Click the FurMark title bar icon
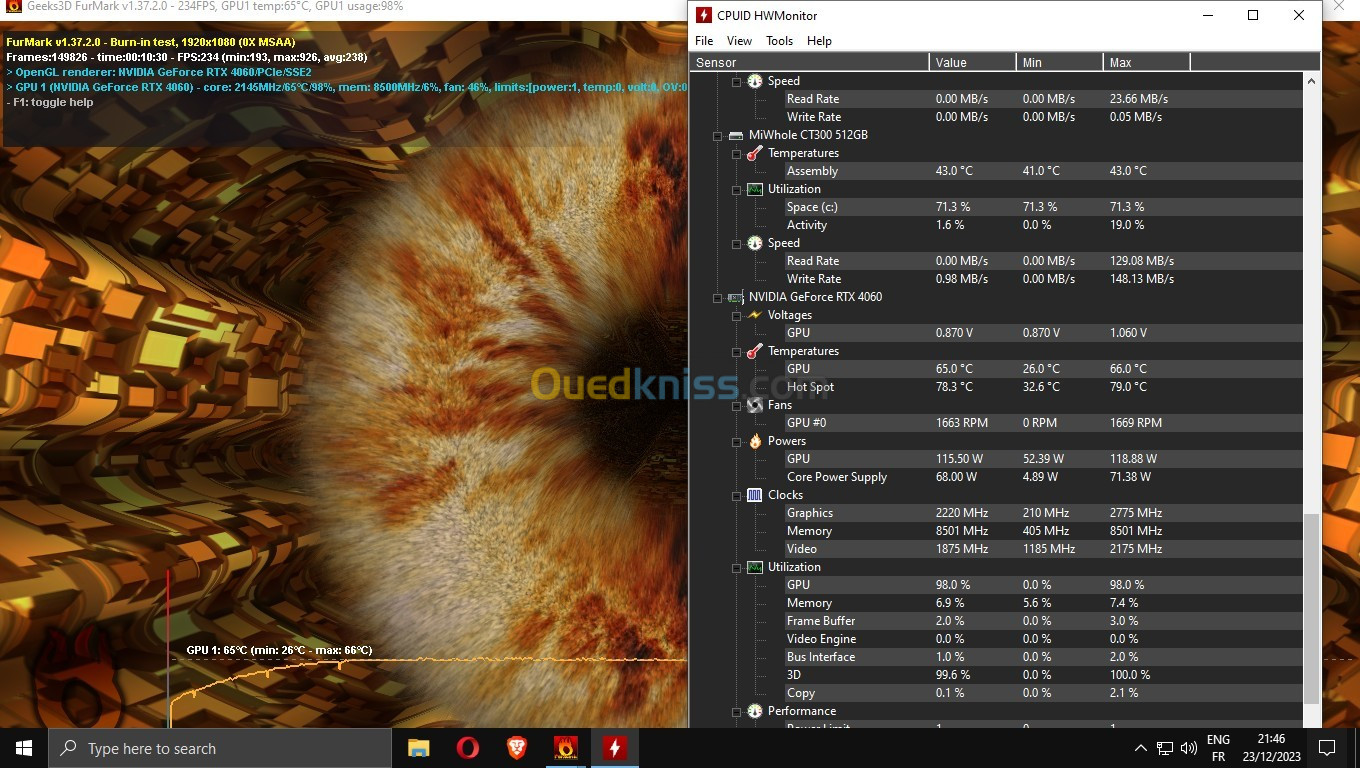Screen dimensions: 1360x768 pos(14,6)
